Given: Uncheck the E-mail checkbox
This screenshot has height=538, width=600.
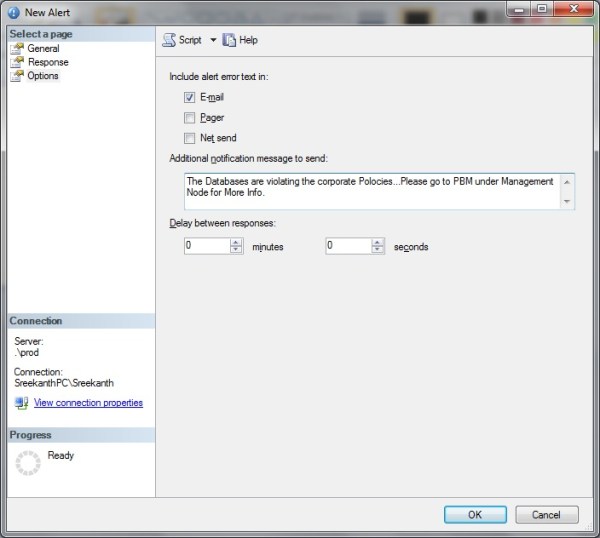Looking at the screenshot, I should [190, 98].
